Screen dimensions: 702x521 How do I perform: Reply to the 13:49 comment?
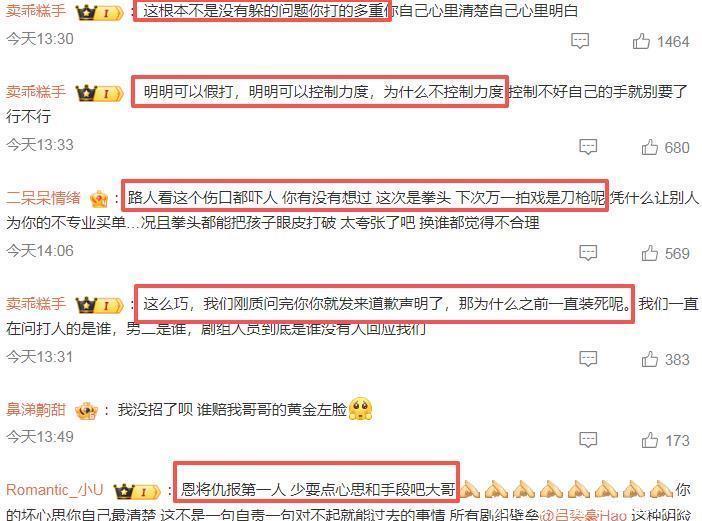tap(588, 440)
